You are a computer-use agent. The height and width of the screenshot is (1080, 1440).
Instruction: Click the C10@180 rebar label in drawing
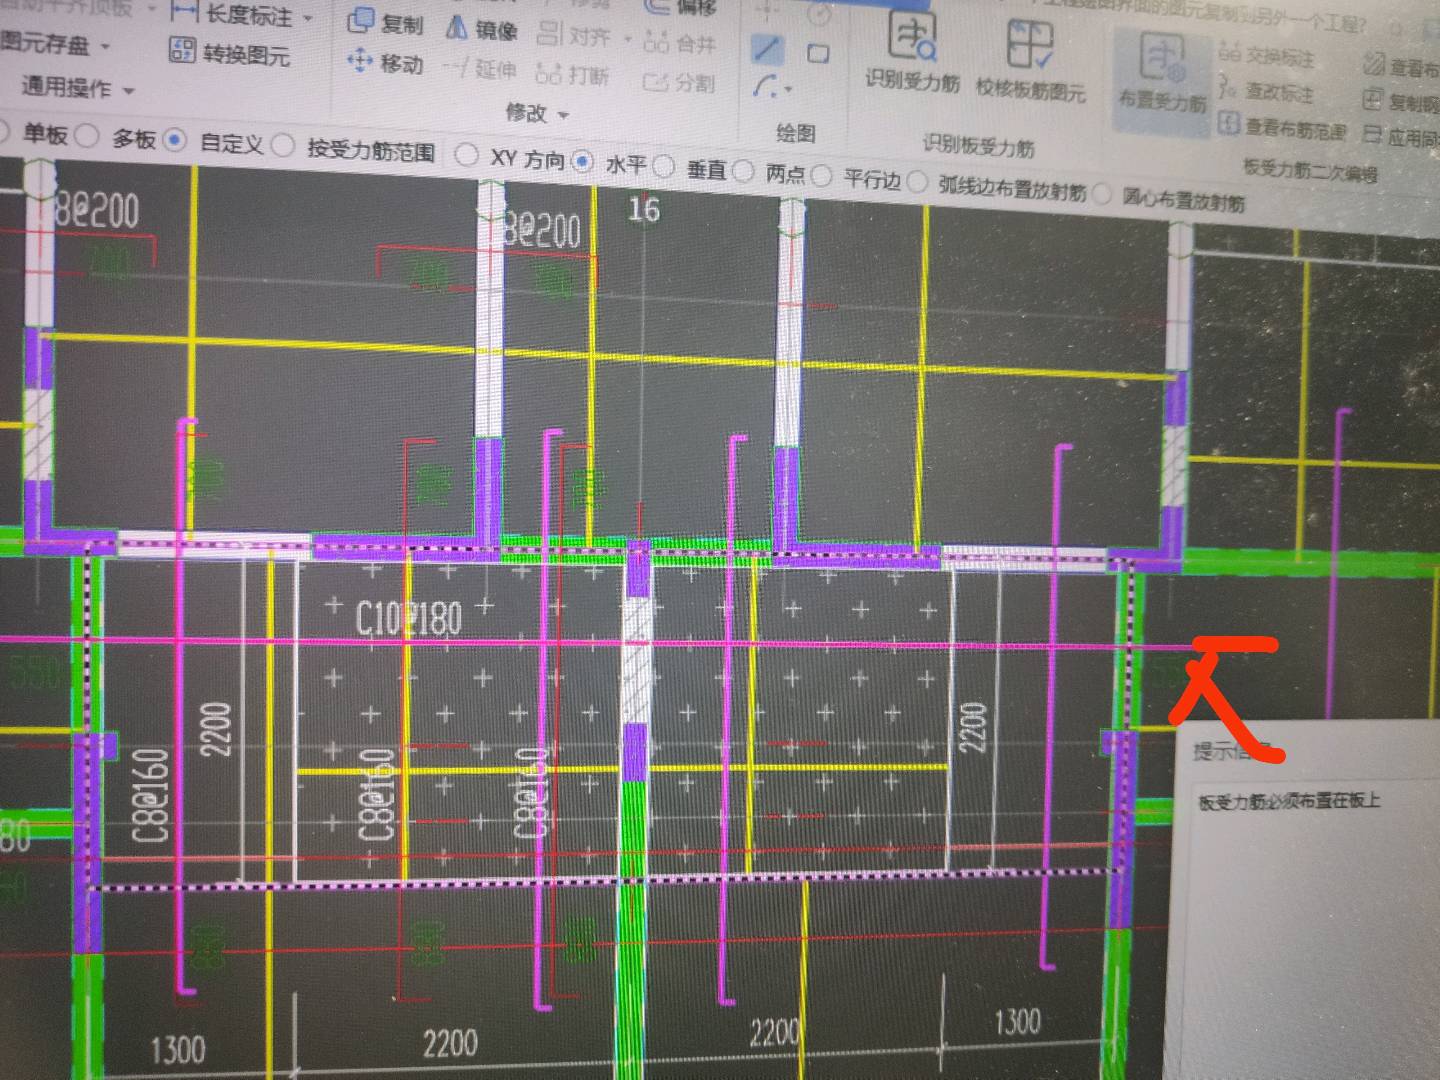[409, 619]
